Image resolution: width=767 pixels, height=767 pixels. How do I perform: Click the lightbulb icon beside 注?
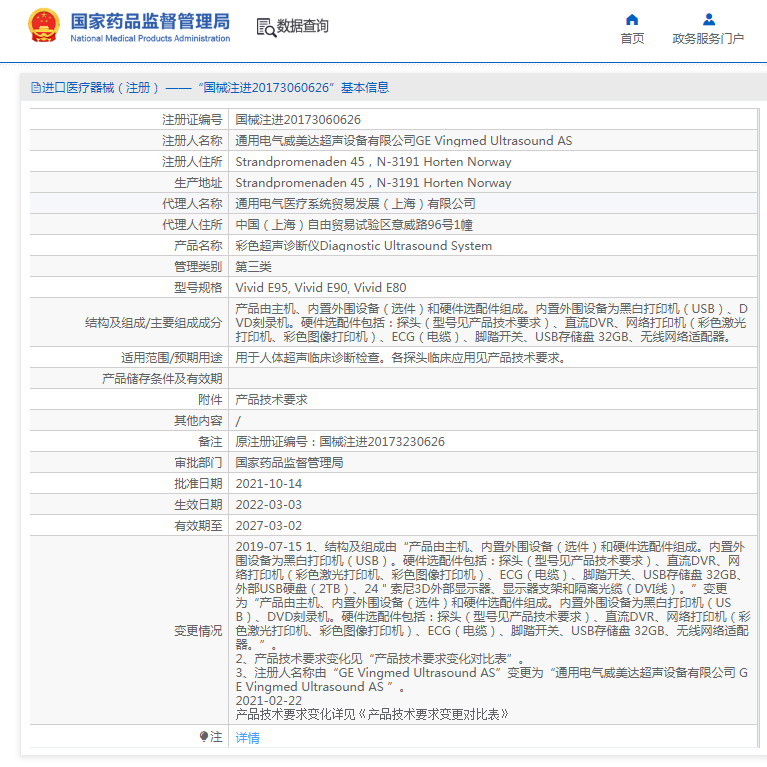[204, 737]
